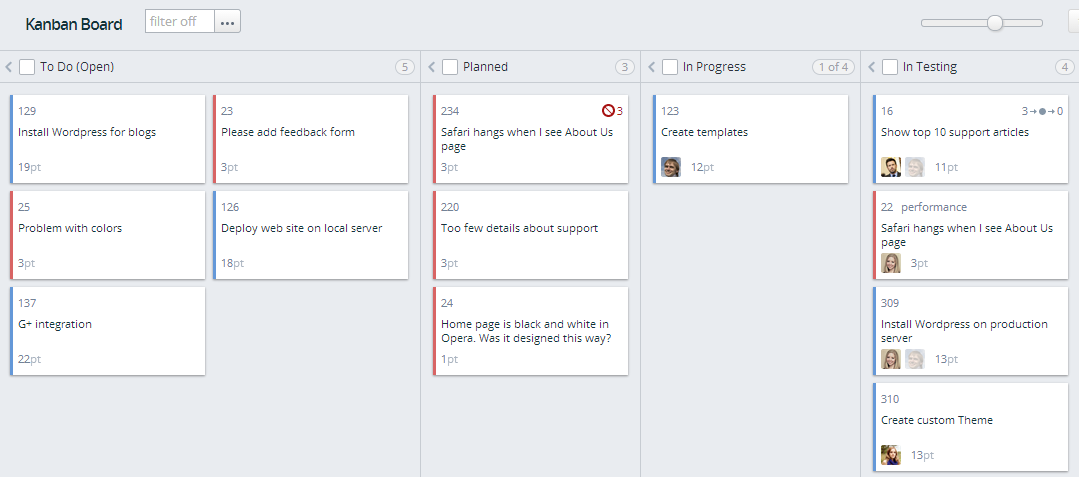Click the avatar on Create custom Theme card
Image resolution: width=1079 pixels, height=477 pixels.
(891, 455)
